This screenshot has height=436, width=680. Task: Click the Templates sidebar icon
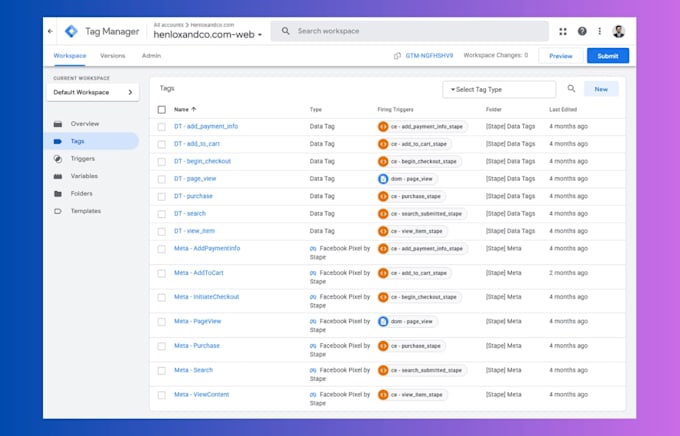click(58, 211)
